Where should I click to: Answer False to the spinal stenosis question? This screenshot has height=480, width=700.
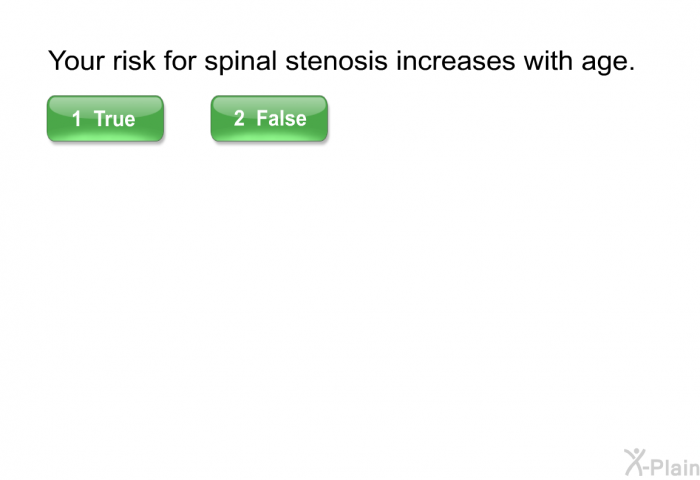tap(269, 119)
